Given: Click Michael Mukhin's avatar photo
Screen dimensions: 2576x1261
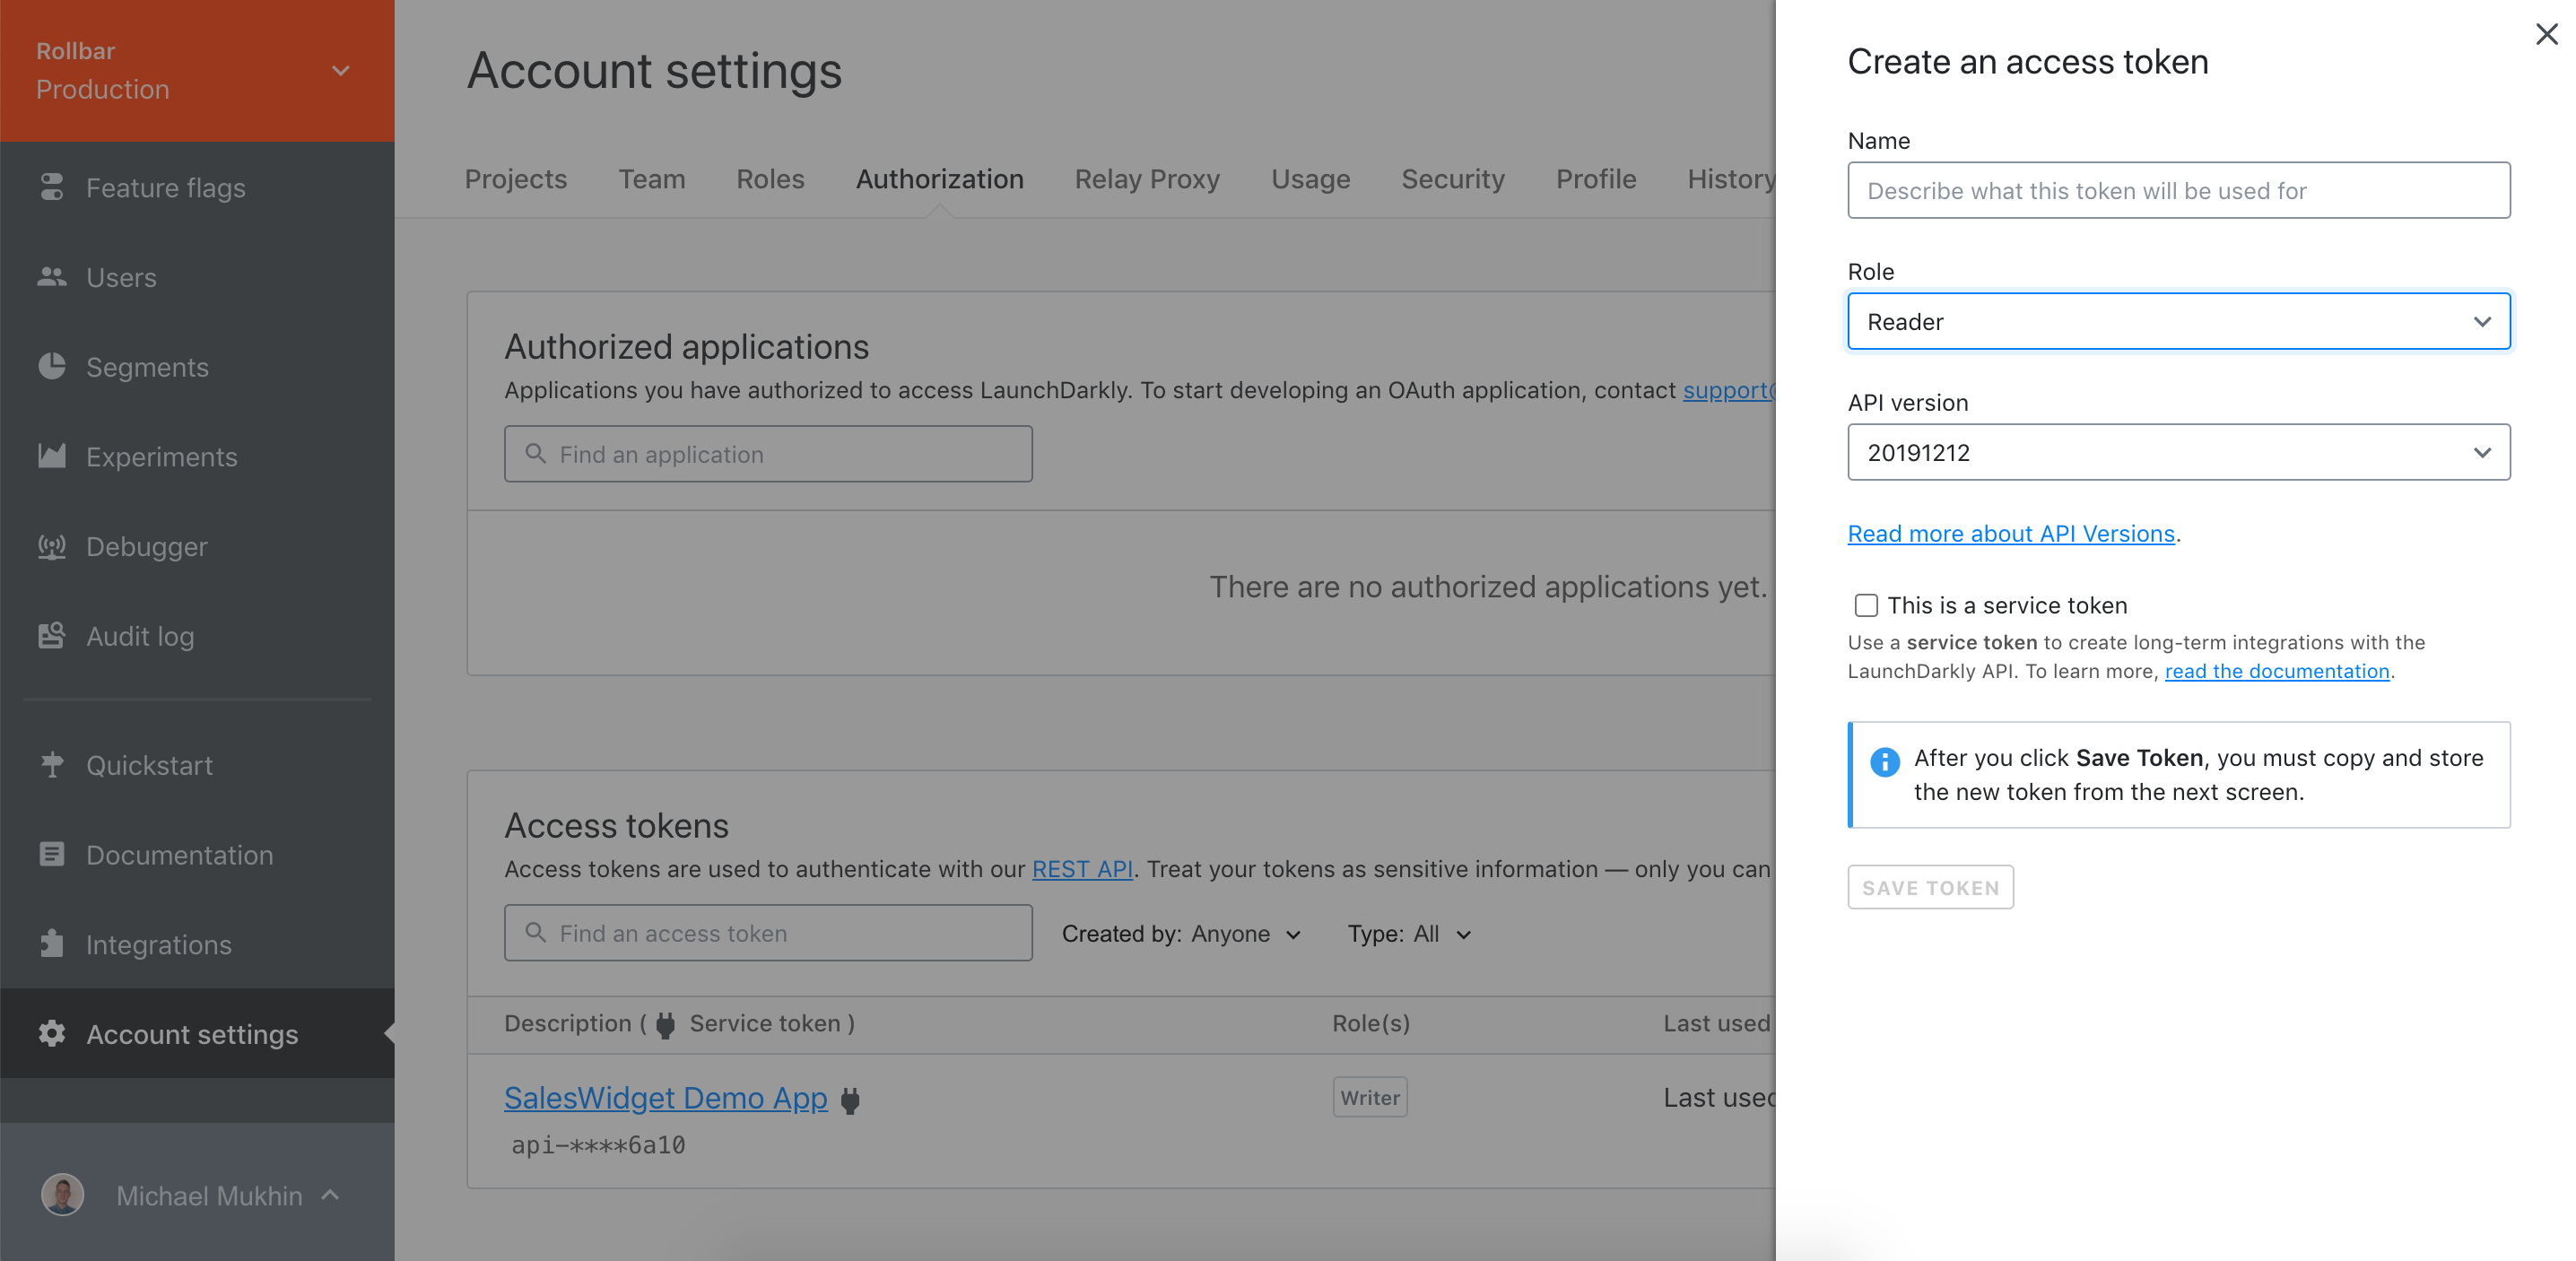Looking at the screenshot, I should click(62, 1194).
